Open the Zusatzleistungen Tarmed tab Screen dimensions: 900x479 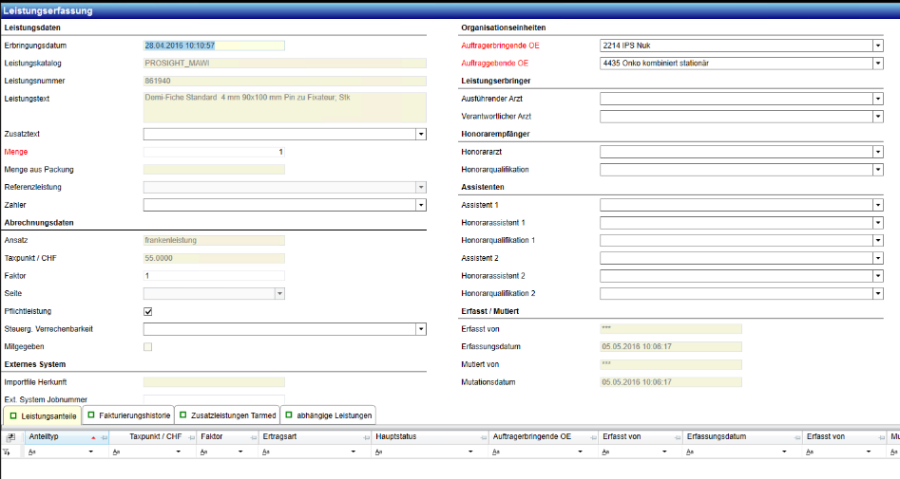229,415
